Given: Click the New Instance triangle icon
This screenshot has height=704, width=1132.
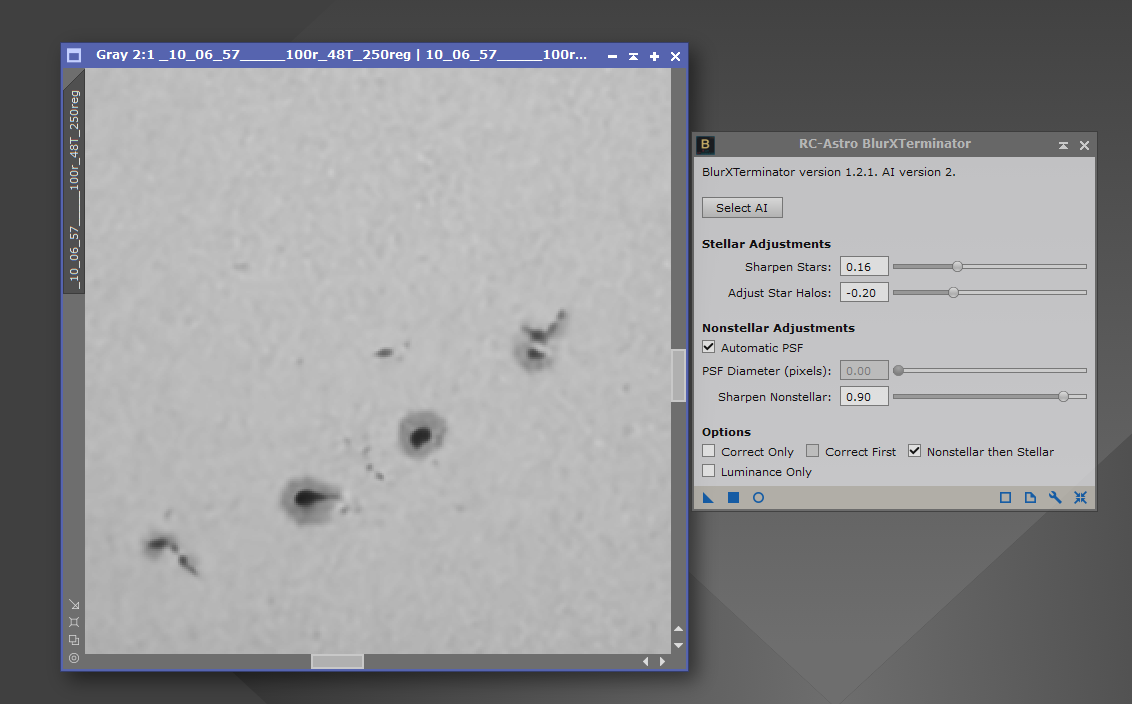Looking at the screenshot, I should 708,498.
